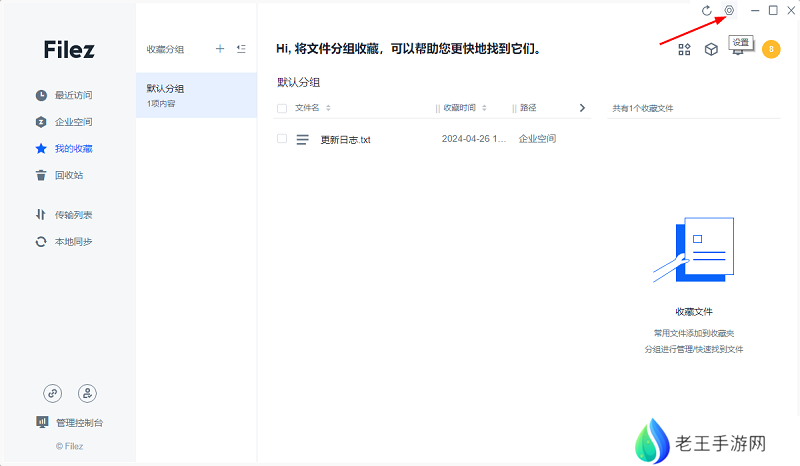Click the 路径 column header
The image size is (800, 466).
[x=528, y=108]
